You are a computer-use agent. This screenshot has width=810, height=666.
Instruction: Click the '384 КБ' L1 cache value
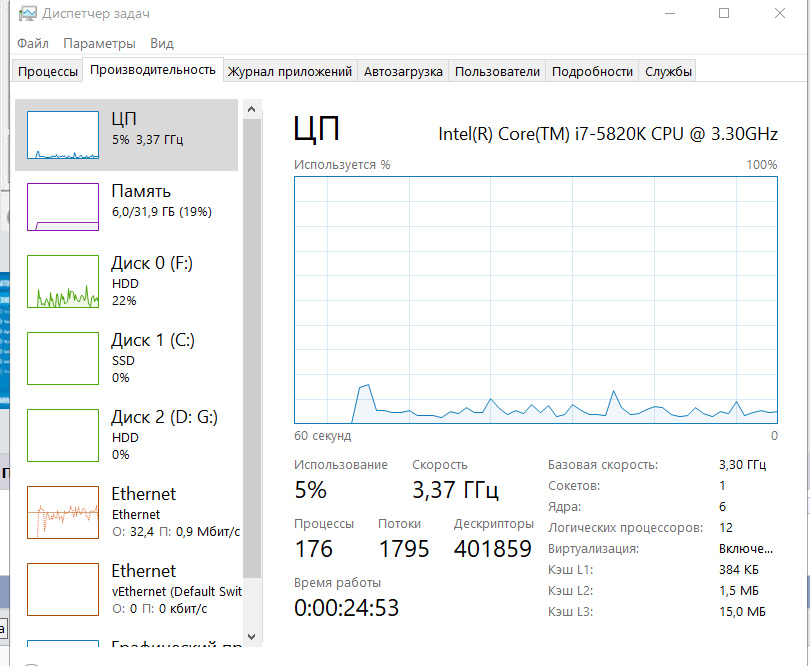(739, 570)
